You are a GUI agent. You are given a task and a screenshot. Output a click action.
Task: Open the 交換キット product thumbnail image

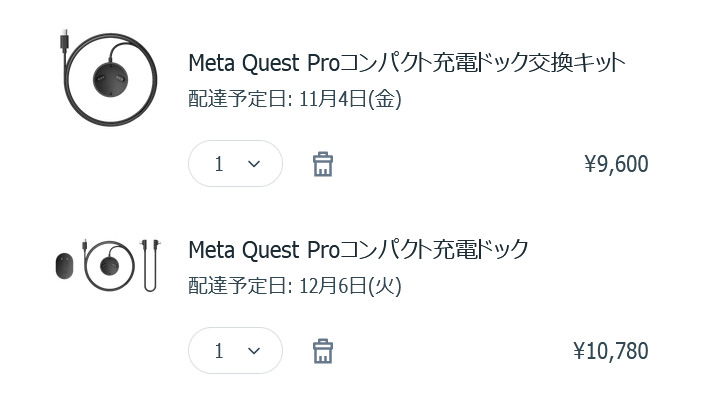108,78
